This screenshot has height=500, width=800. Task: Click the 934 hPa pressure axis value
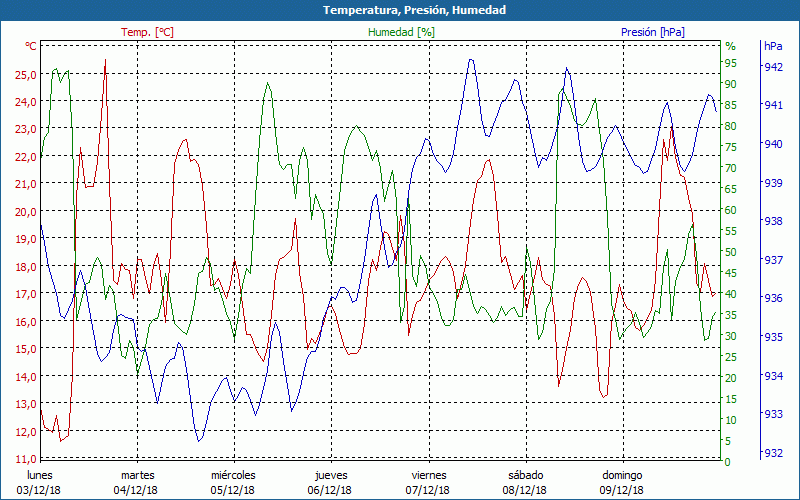(x=773, y=376)
